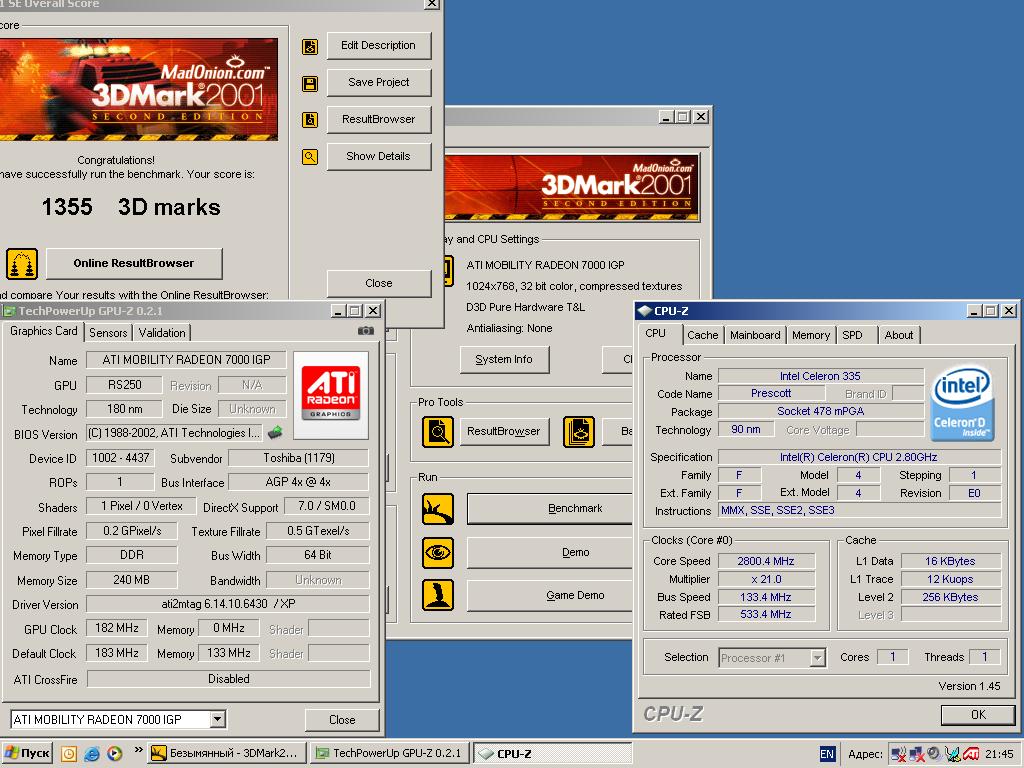This screenshot has width=1024, height=768.
Task: Click the Demo eye icon
Action: click(x=438, y=552)
